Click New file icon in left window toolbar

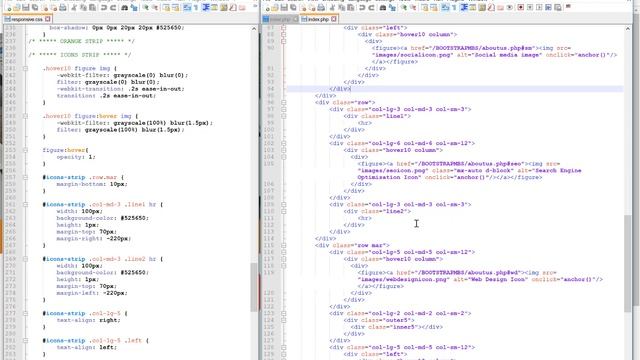(x=9, y=7)
